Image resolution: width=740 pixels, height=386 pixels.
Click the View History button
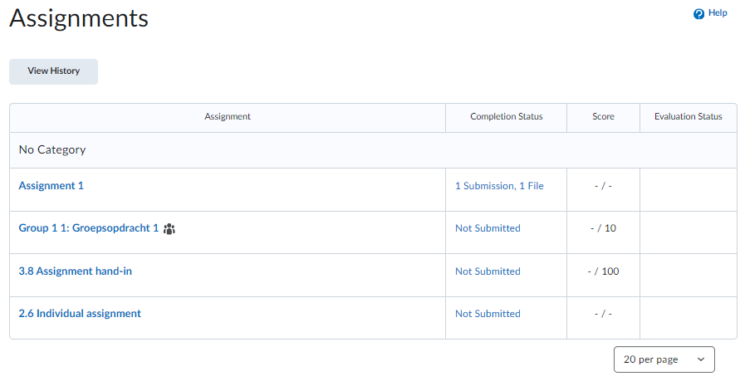(x=53, y=71)
